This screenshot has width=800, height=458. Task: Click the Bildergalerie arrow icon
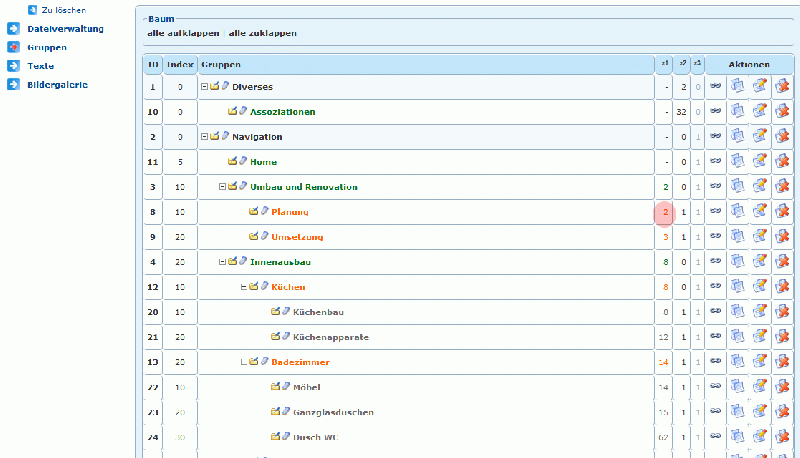(x=13, y=84)
